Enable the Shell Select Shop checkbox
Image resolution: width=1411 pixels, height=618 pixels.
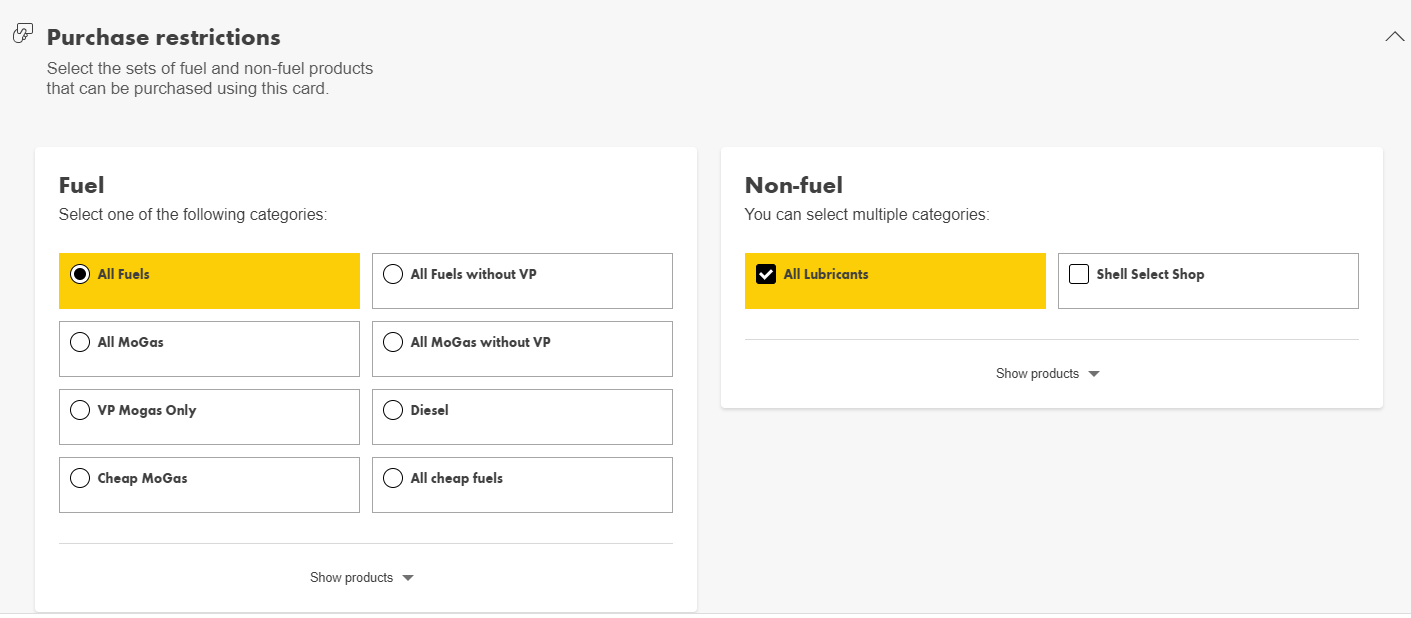[x=1079, y=274]
